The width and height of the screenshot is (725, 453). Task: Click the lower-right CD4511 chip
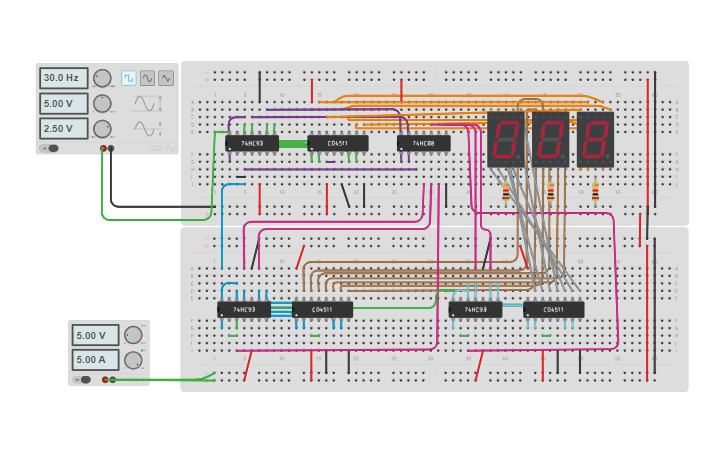553,310
